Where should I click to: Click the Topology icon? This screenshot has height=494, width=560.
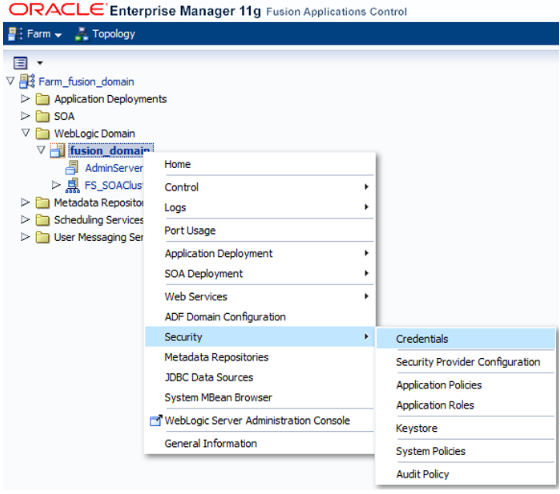[82, 34]
